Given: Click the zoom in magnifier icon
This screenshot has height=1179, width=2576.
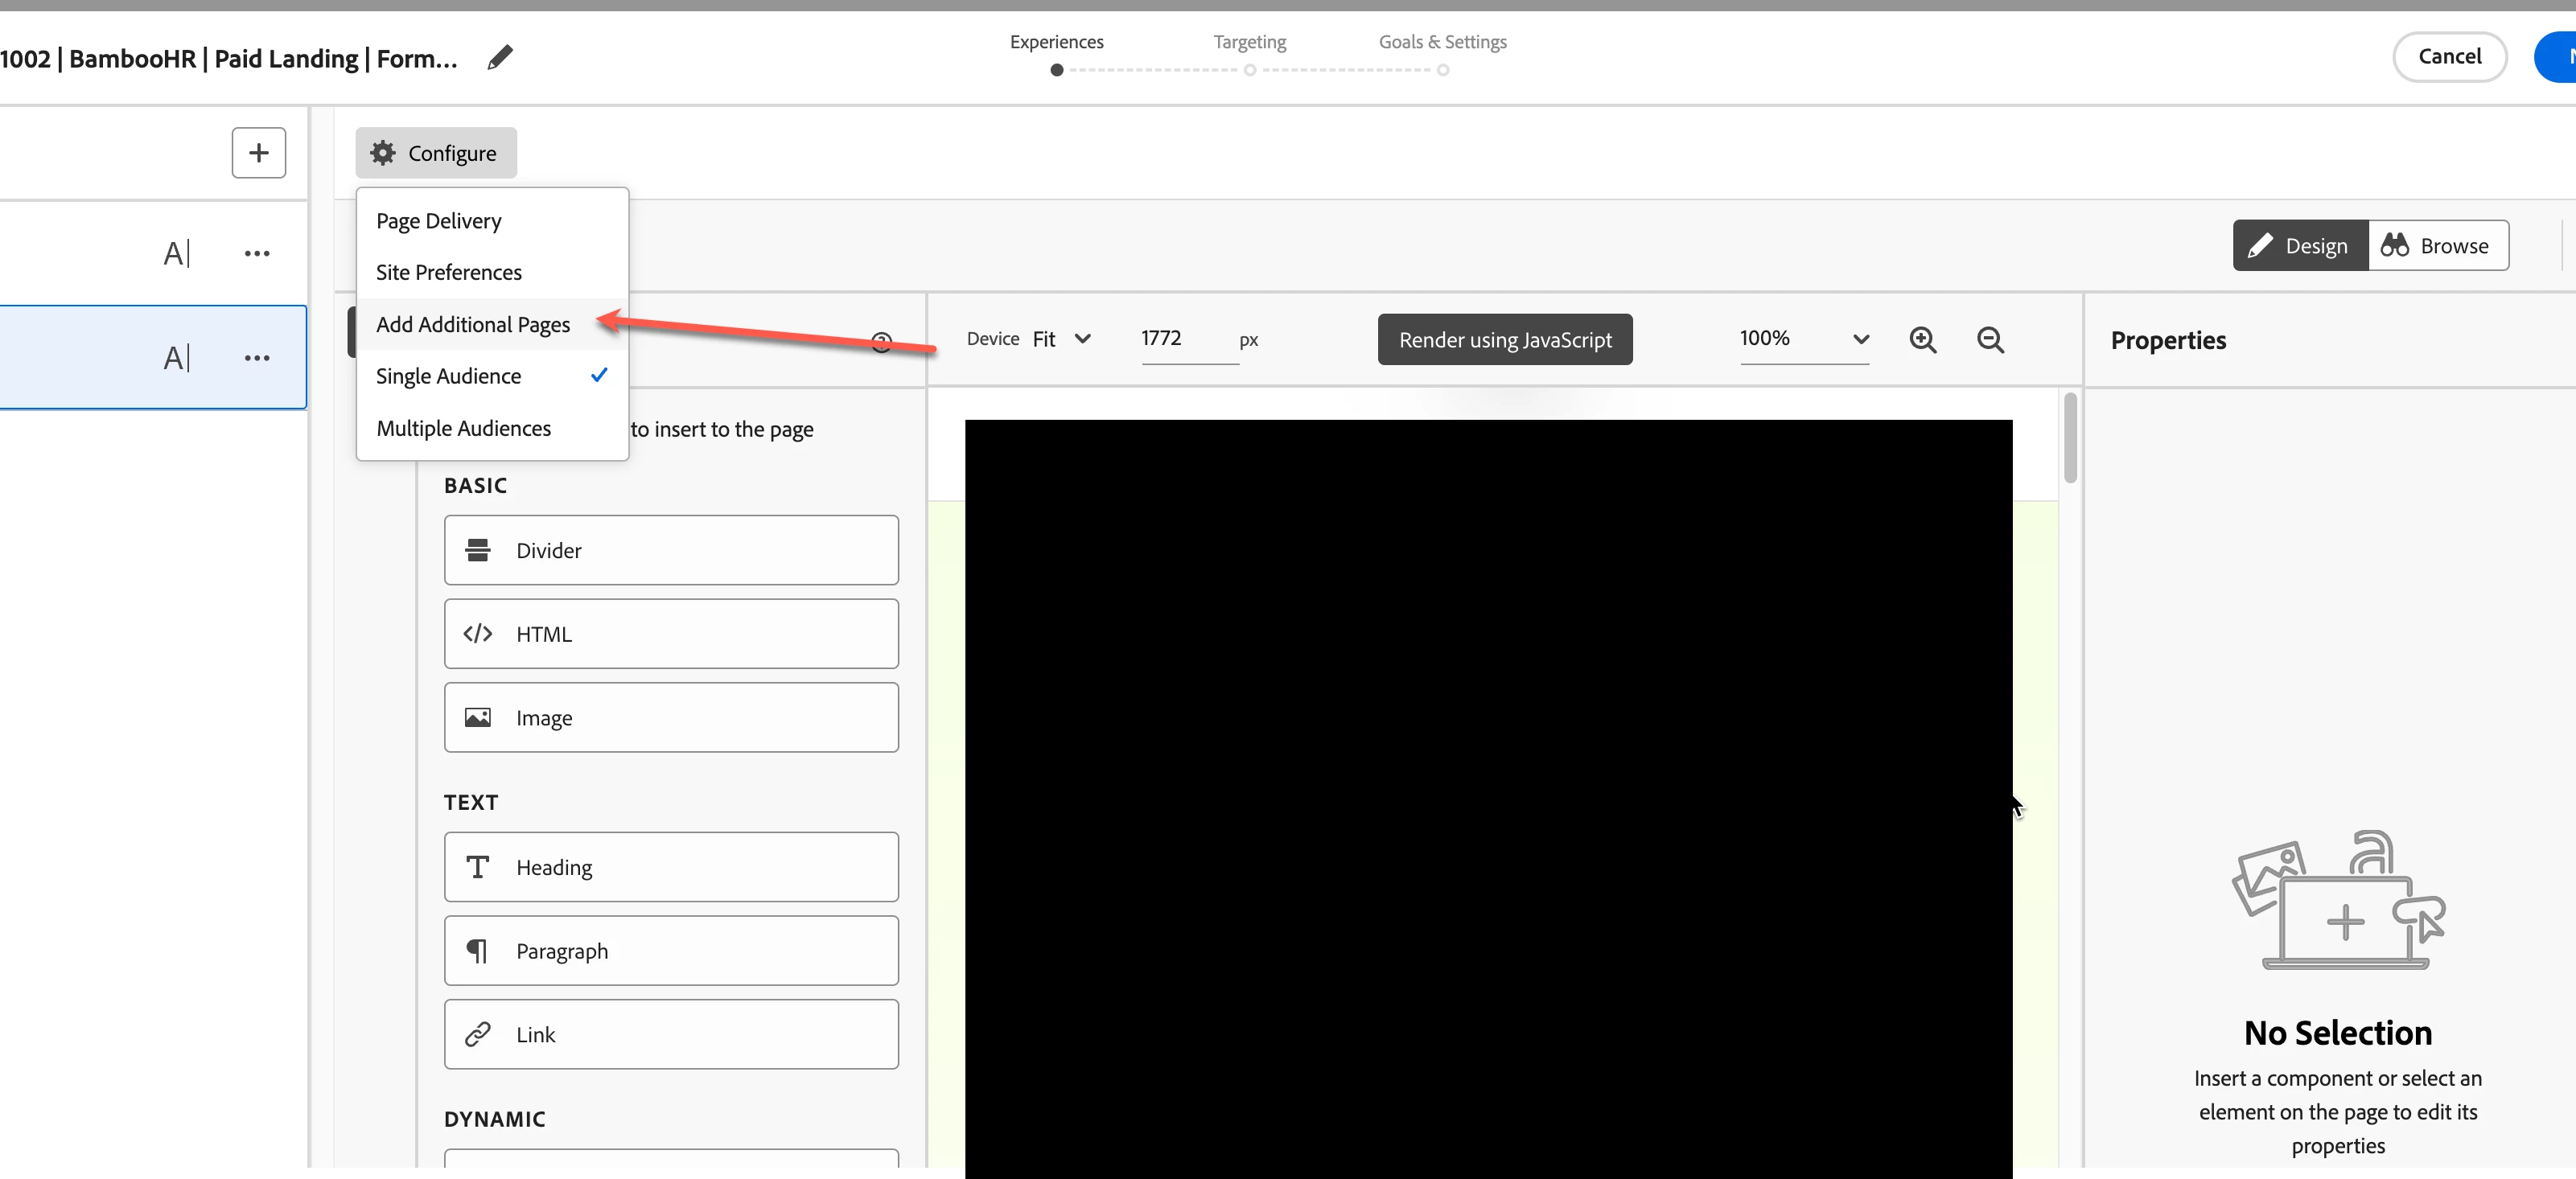Looking at the screenshot, I should tap(1922, 340).
